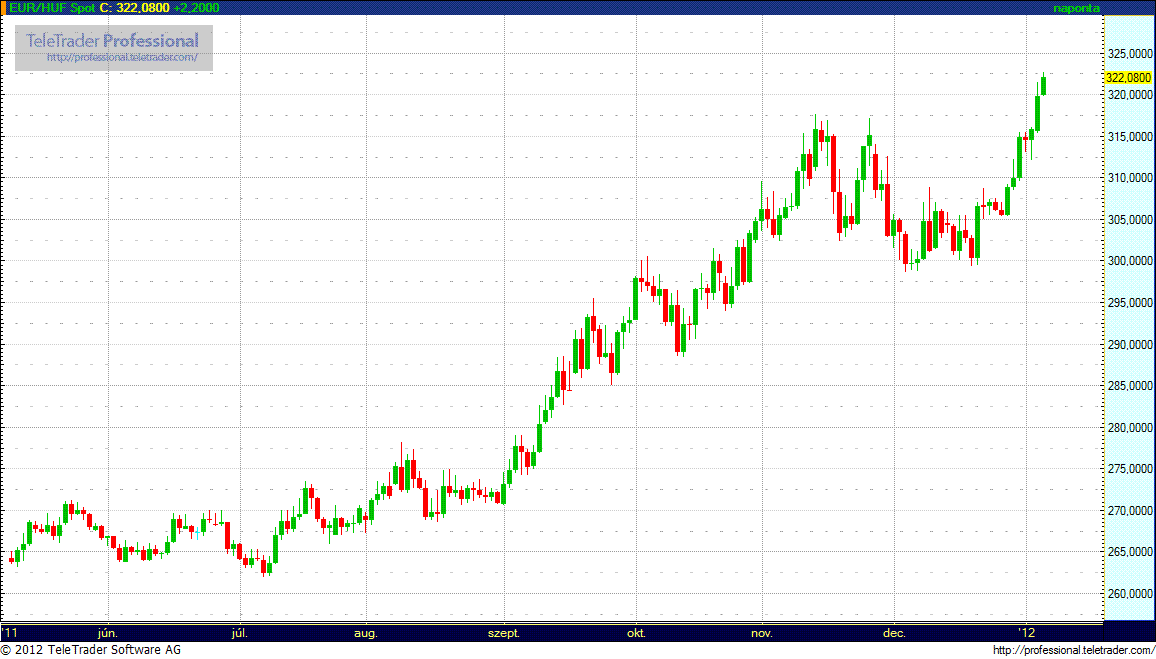Click the 315,0000 price axis label
This screenshot has height=659, width=1156.
[x=1129, y=137]
